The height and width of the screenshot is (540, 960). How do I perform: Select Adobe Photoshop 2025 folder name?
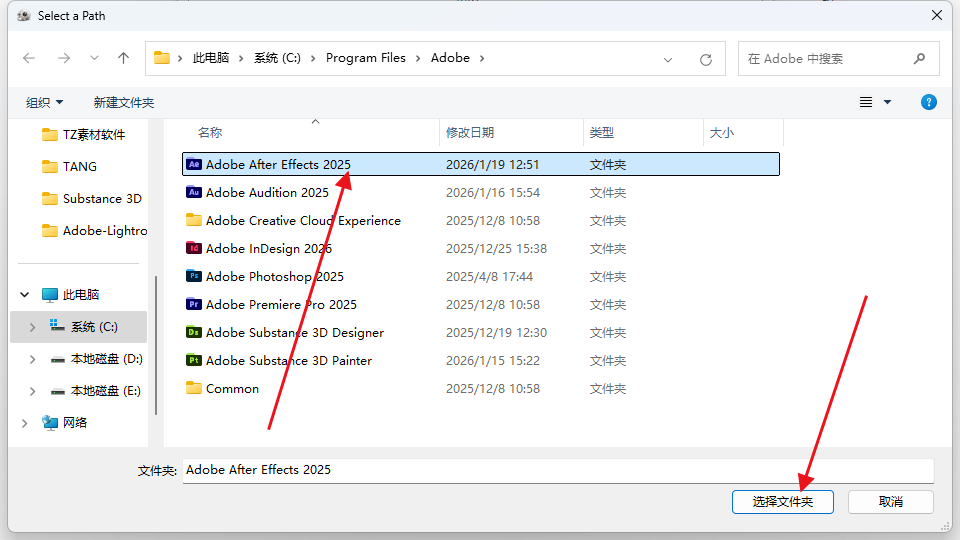click(274, 277)
